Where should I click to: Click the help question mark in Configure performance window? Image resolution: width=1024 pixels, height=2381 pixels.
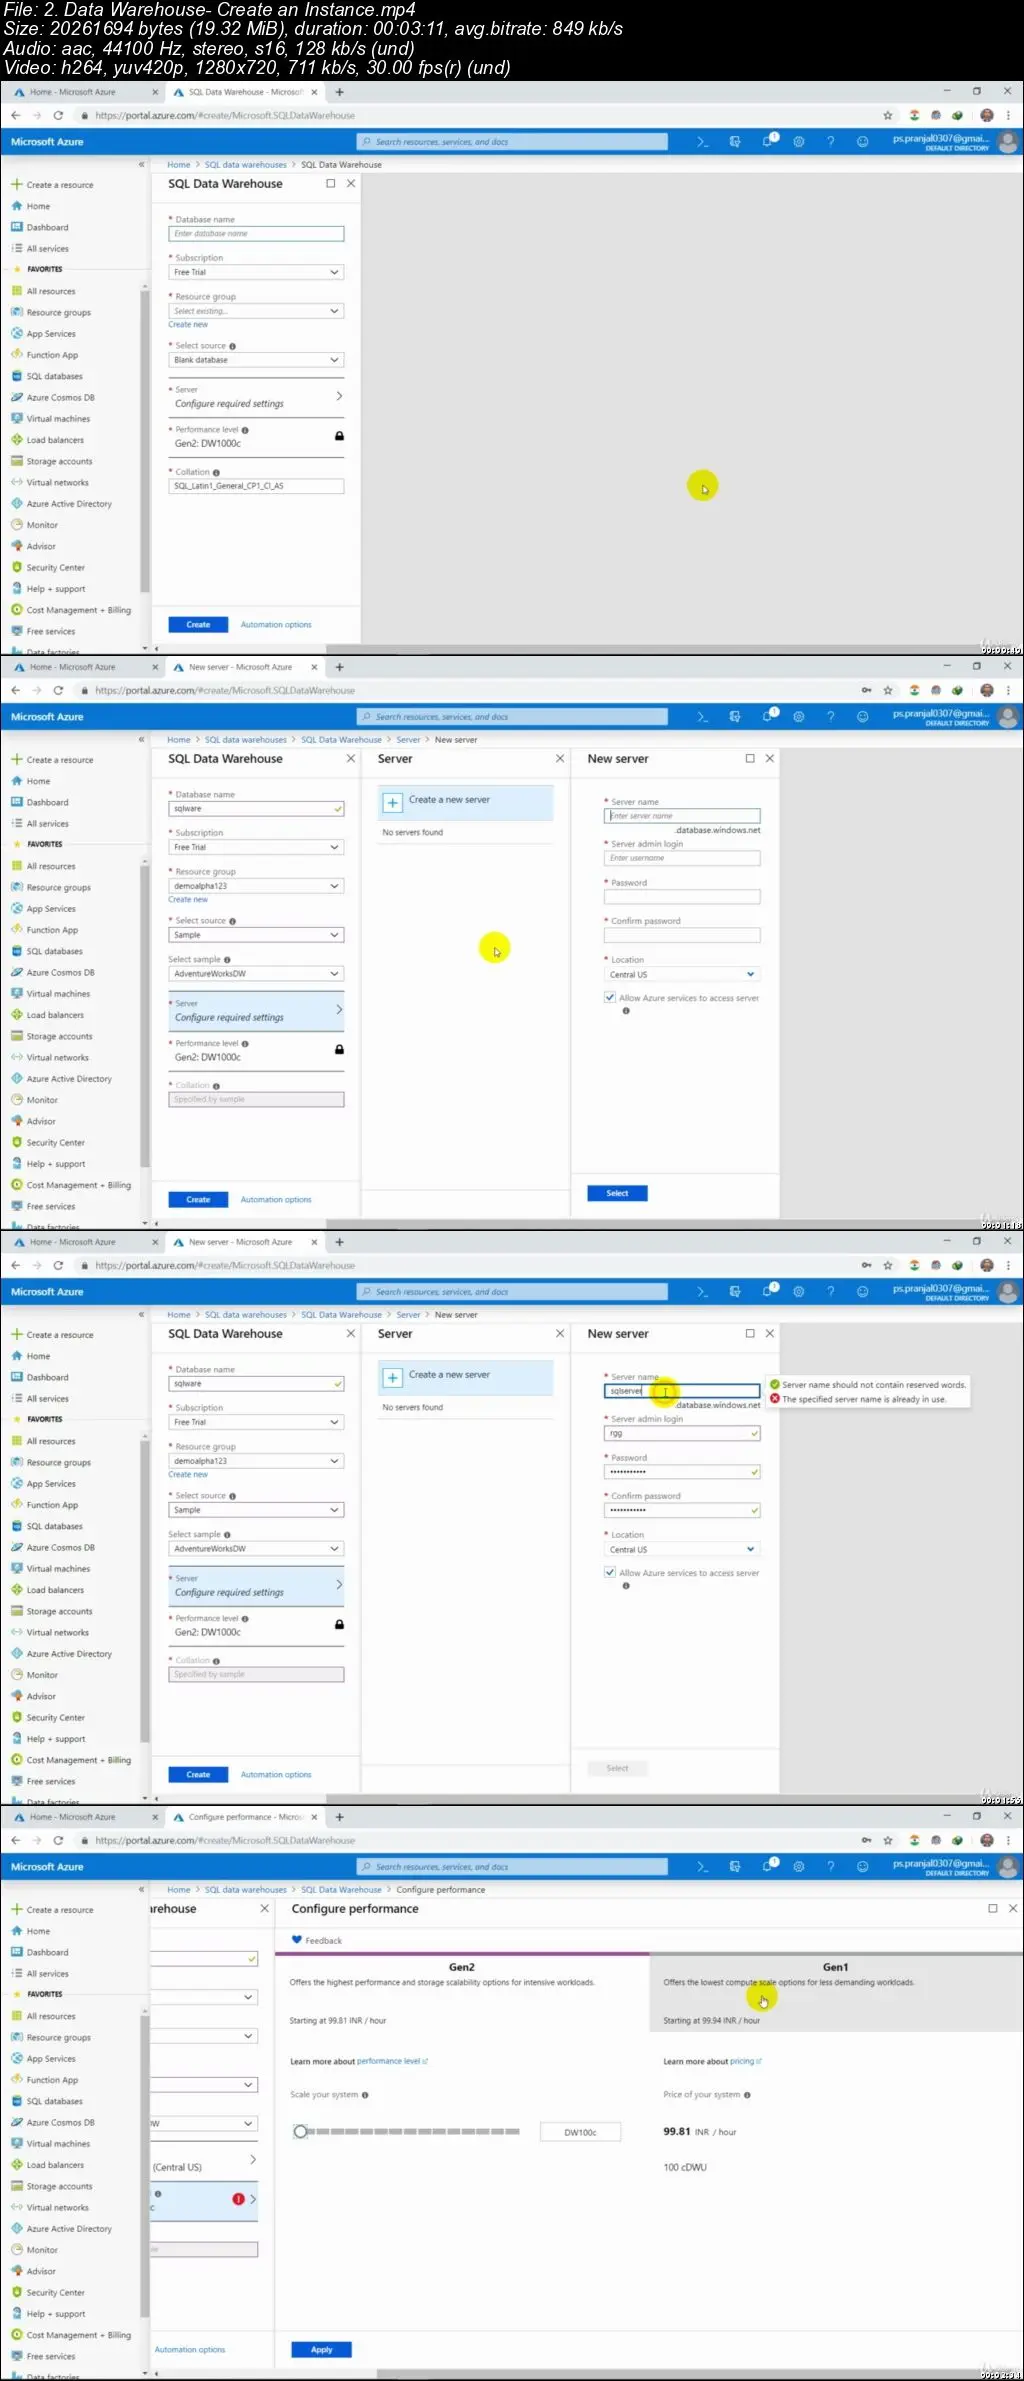click(830, 1867)
